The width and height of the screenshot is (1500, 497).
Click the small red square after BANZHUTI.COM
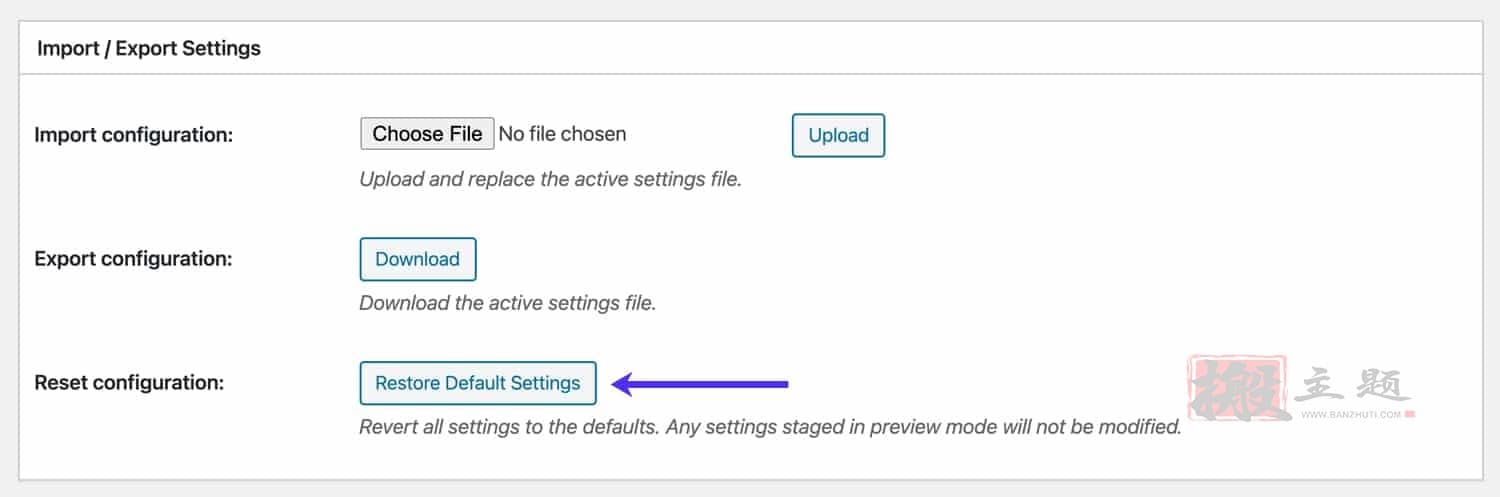[x=1409, y=413]
